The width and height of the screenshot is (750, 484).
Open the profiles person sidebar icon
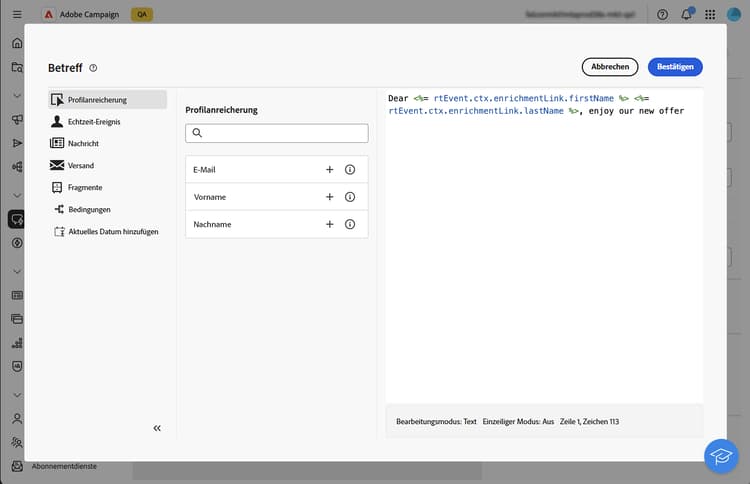17,418
